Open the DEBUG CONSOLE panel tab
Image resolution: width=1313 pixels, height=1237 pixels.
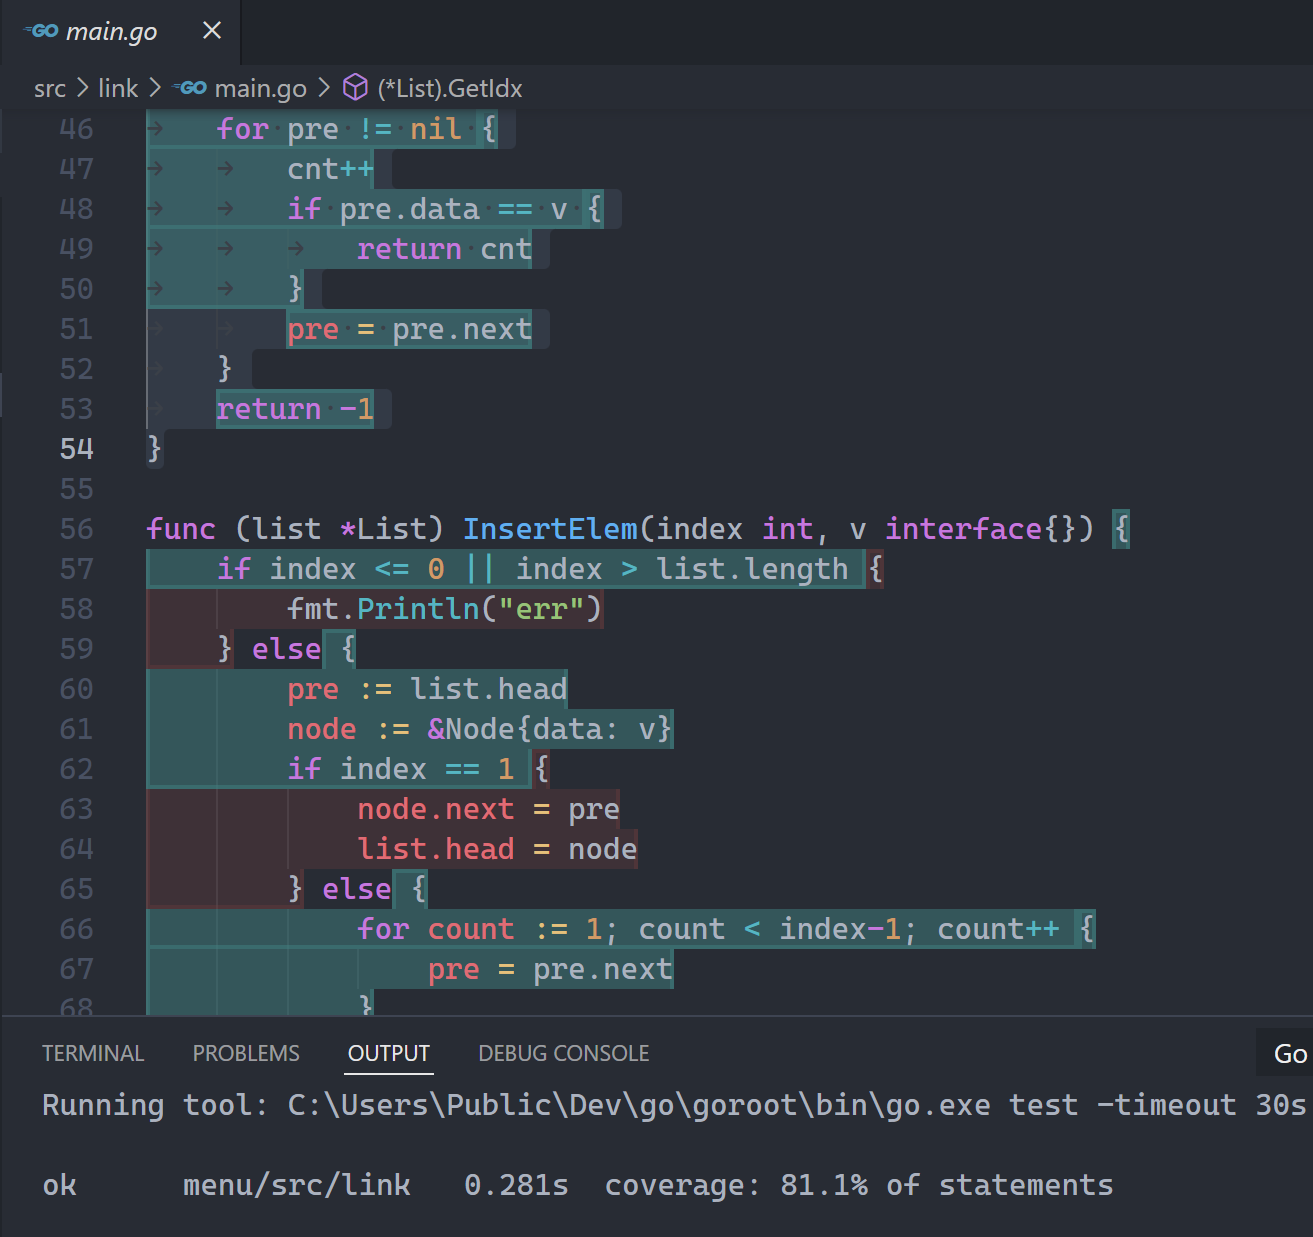pos(563,1053)
